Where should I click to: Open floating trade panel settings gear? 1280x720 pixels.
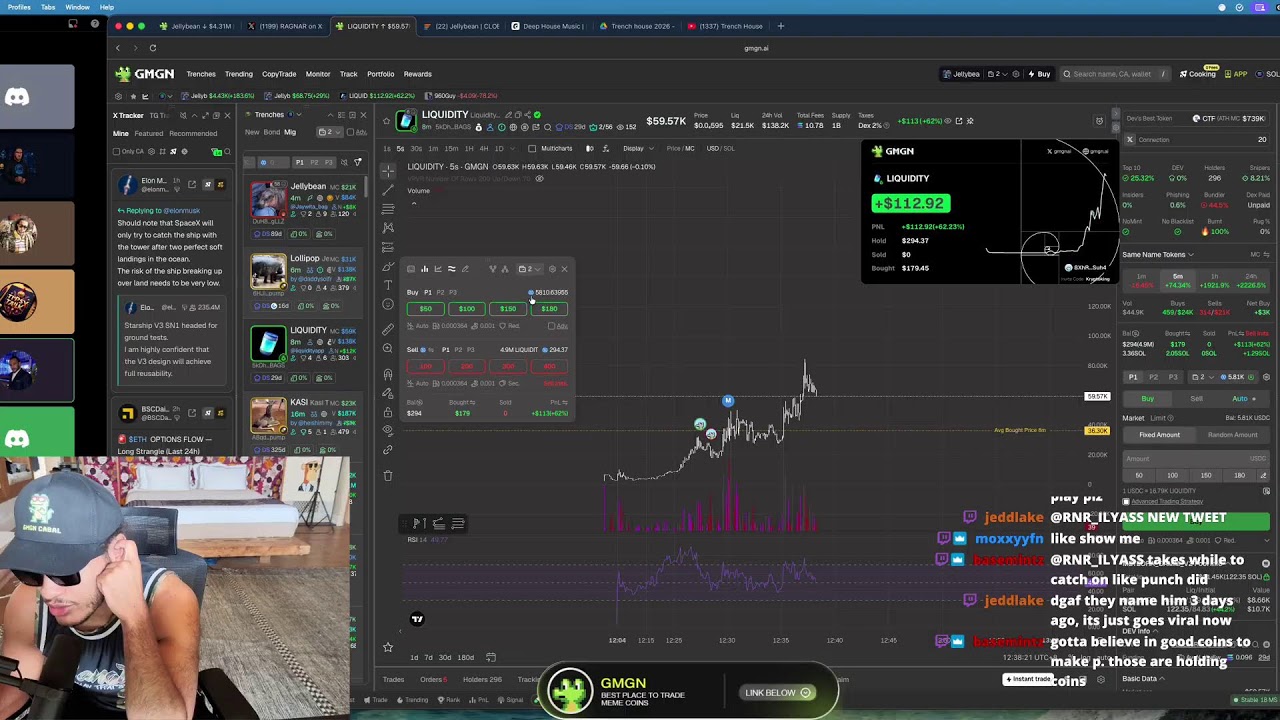click(x=552, y=269)
